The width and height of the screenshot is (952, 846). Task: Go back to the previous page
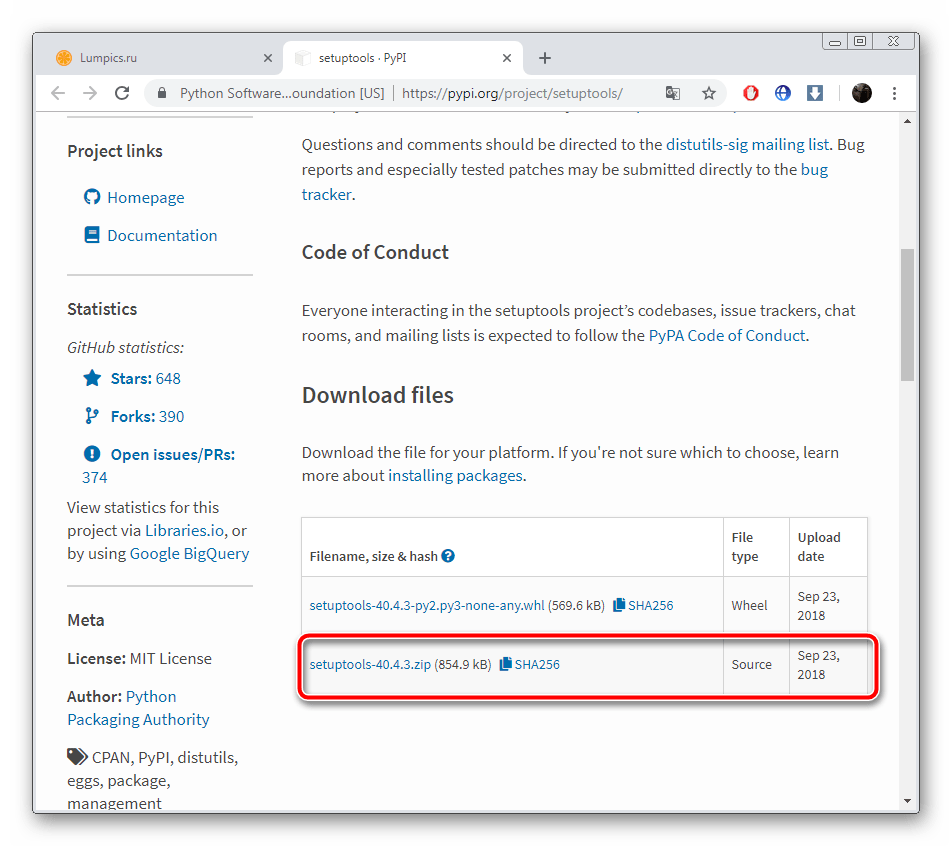click(x=58, y=93)
